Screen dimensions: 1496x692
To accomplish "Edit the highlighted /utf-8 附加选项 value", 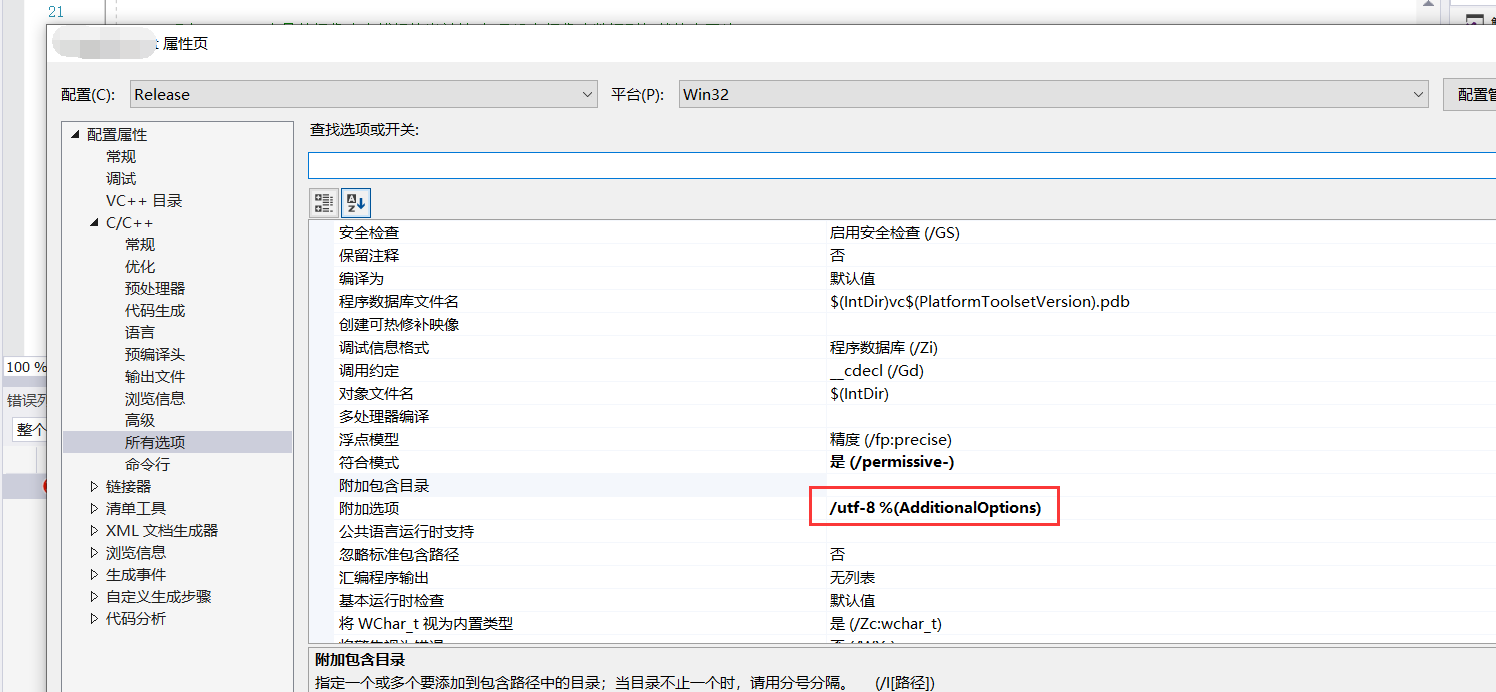I will pyautogui.click(x=934, y=506).
